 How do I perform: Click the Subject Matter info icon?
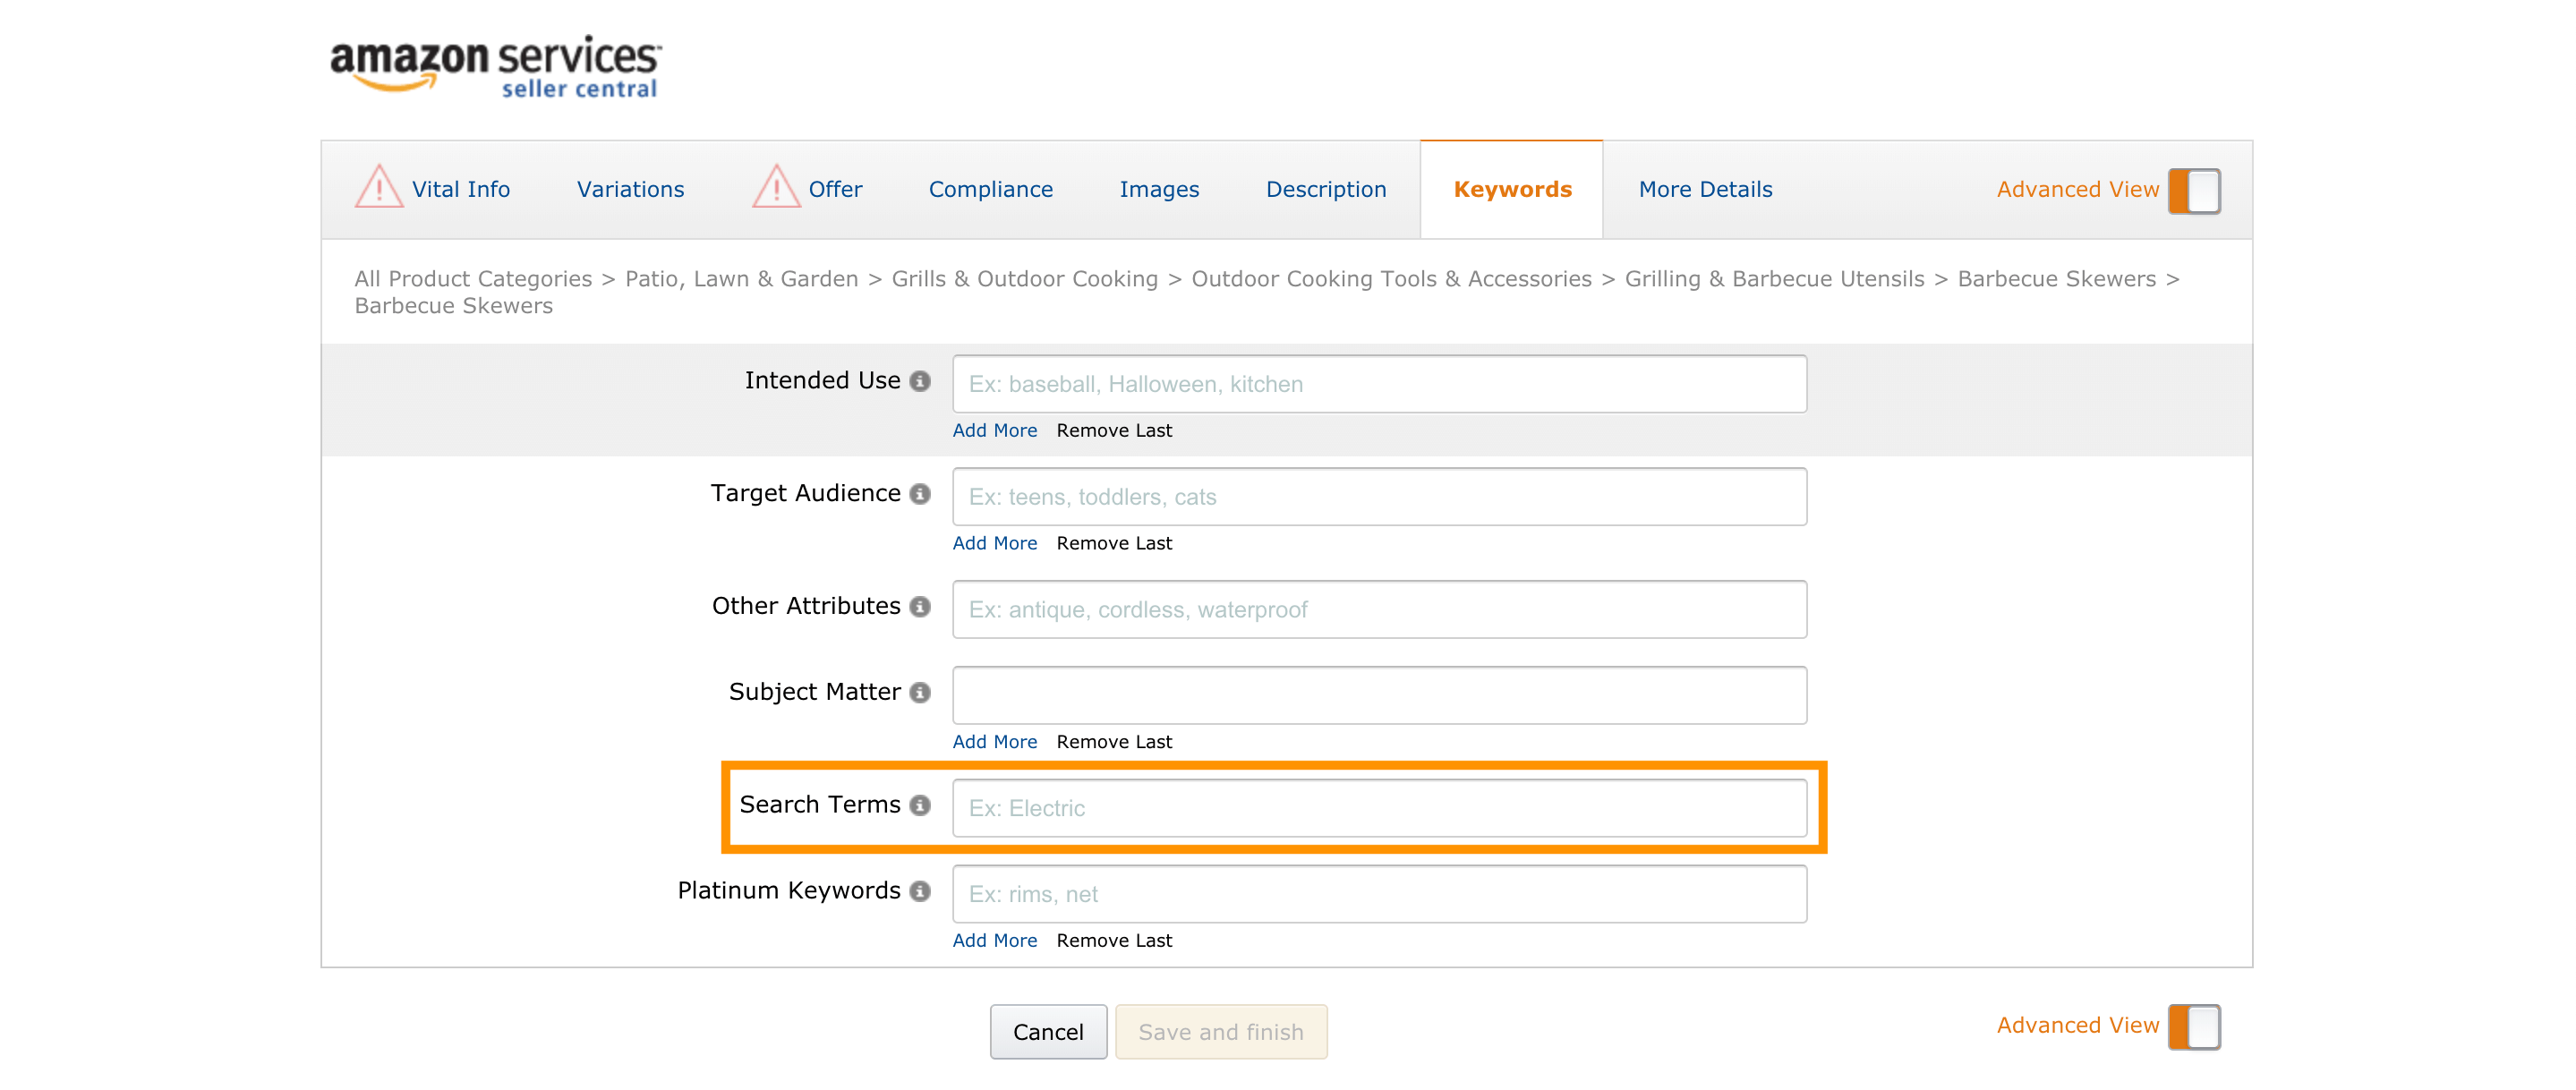point(920,693)
